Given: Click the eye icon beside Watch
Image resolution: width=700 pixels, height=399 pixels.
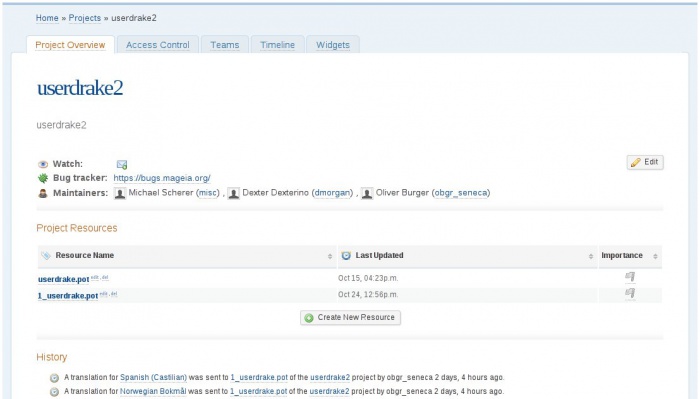Looking at the screenshot, I should [x=43, y=164].
